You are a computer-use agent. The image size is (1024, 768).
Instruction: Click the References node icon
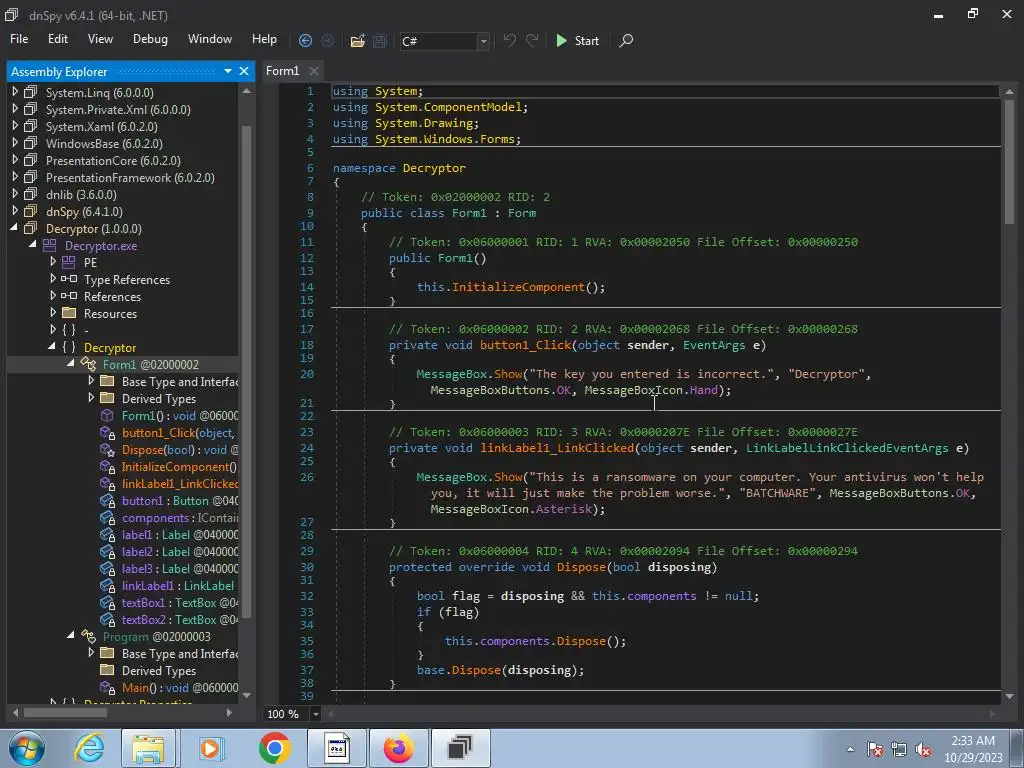(x=69, y=296)
